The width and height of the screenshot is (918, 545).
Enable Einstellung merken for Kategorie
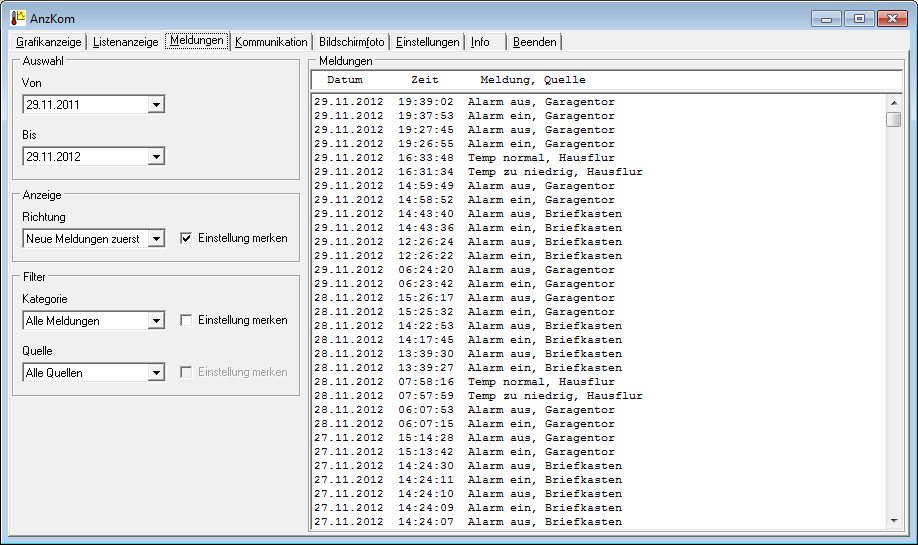(186, 321)
